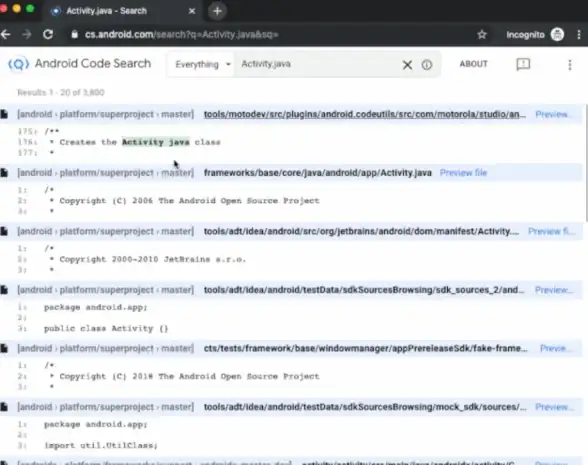Screen dimensions: 588x465
Task: Open the Incognito profile icon
Action: (x=557, y=34)
